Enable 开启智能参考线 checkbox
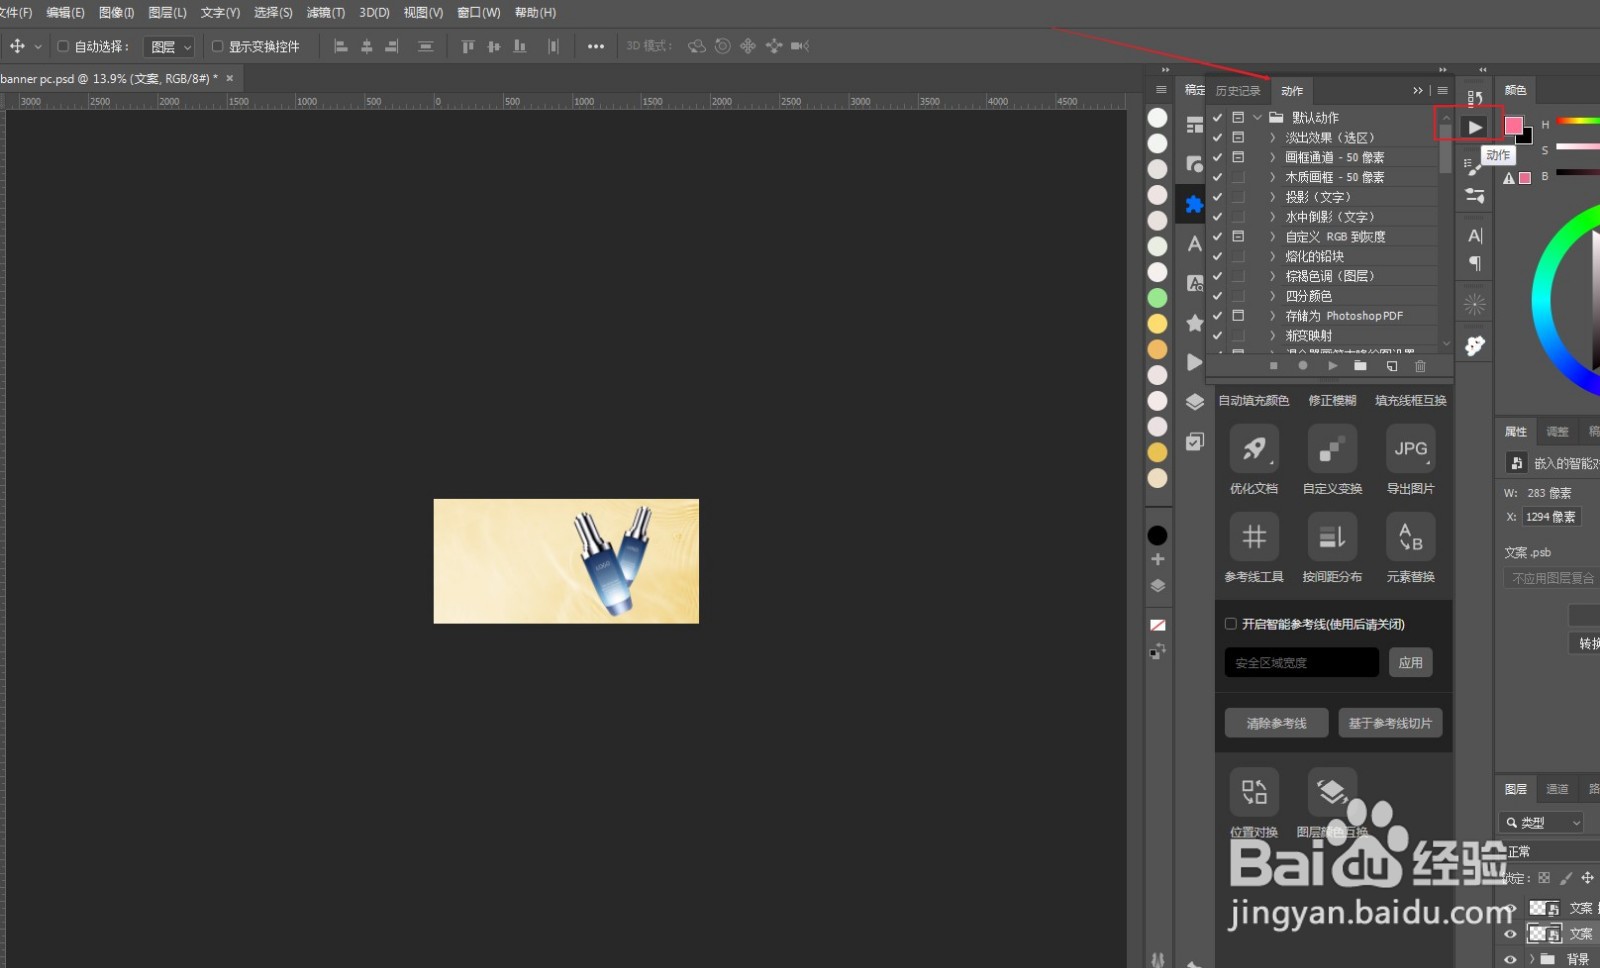 [1231, 624]
